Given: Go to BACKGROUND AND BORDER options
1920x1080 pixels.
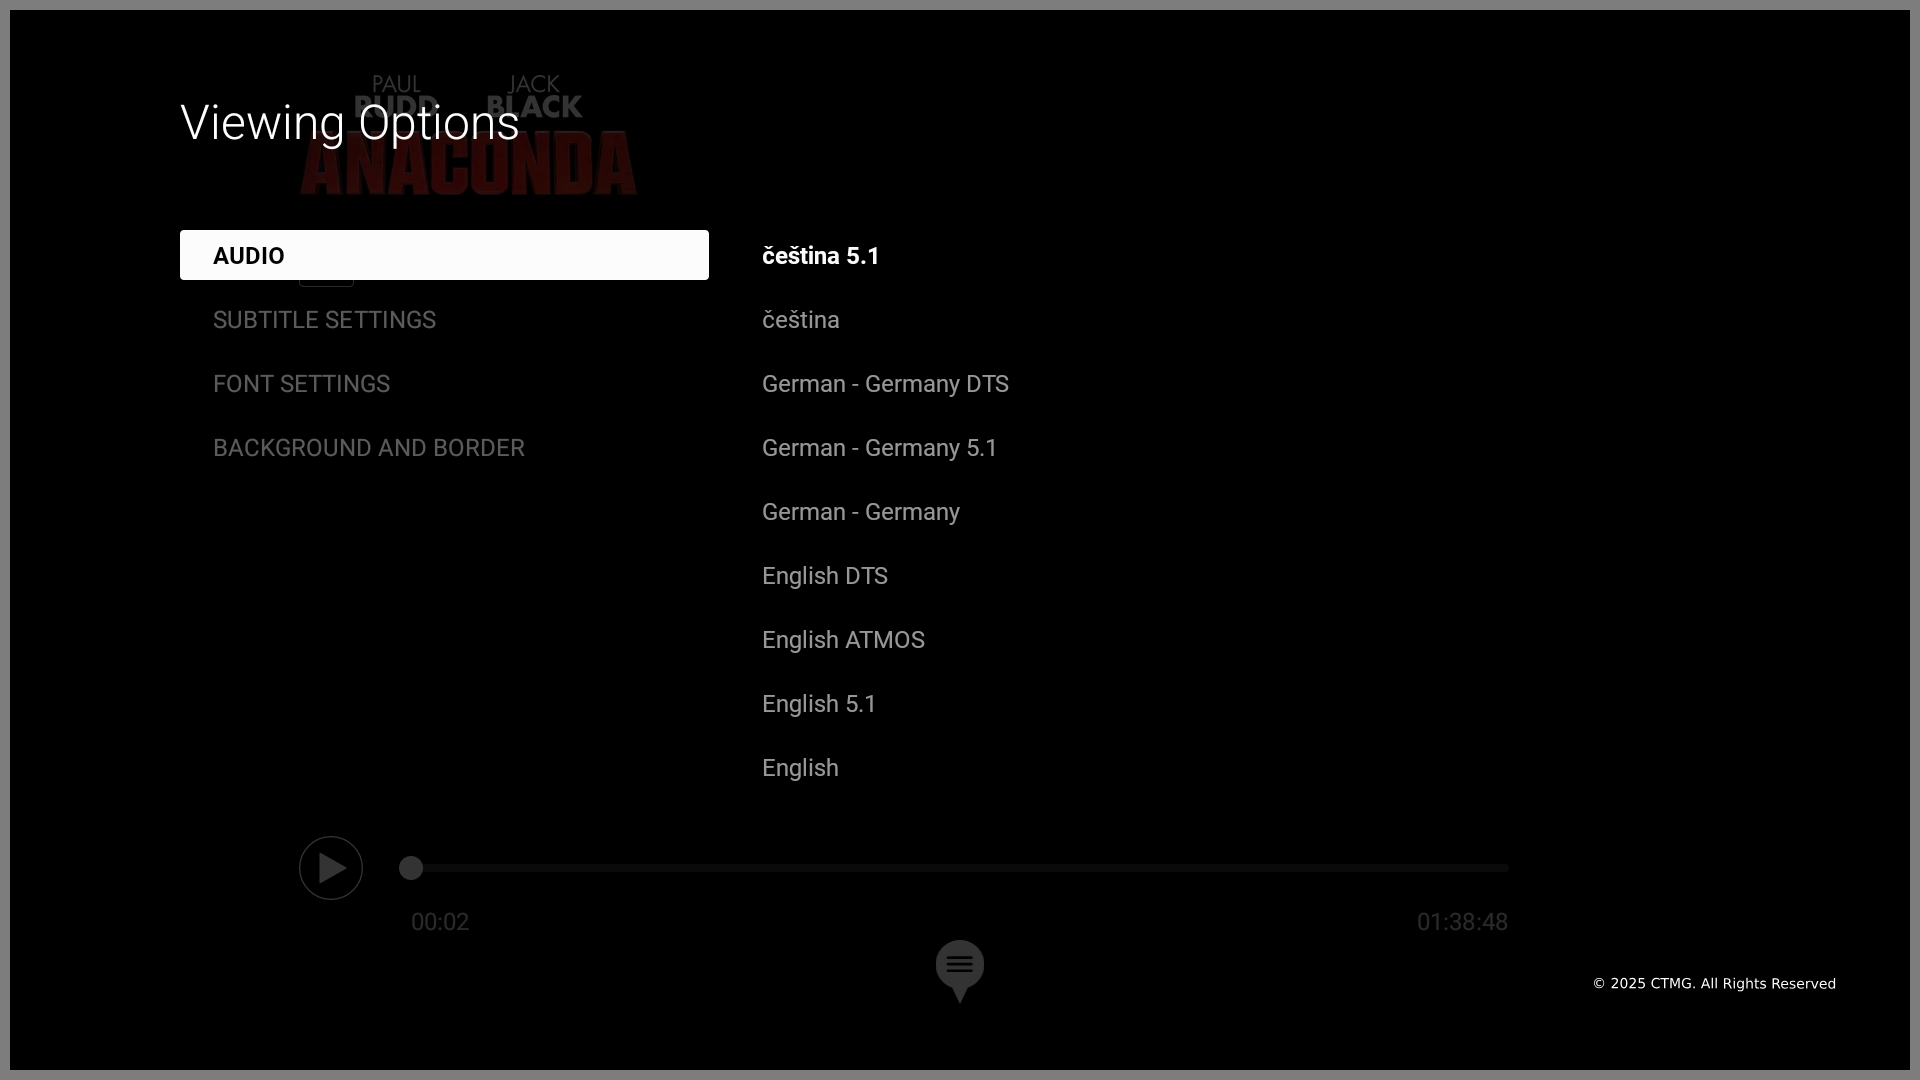Looking at the screenshot, I should point(368,448).
